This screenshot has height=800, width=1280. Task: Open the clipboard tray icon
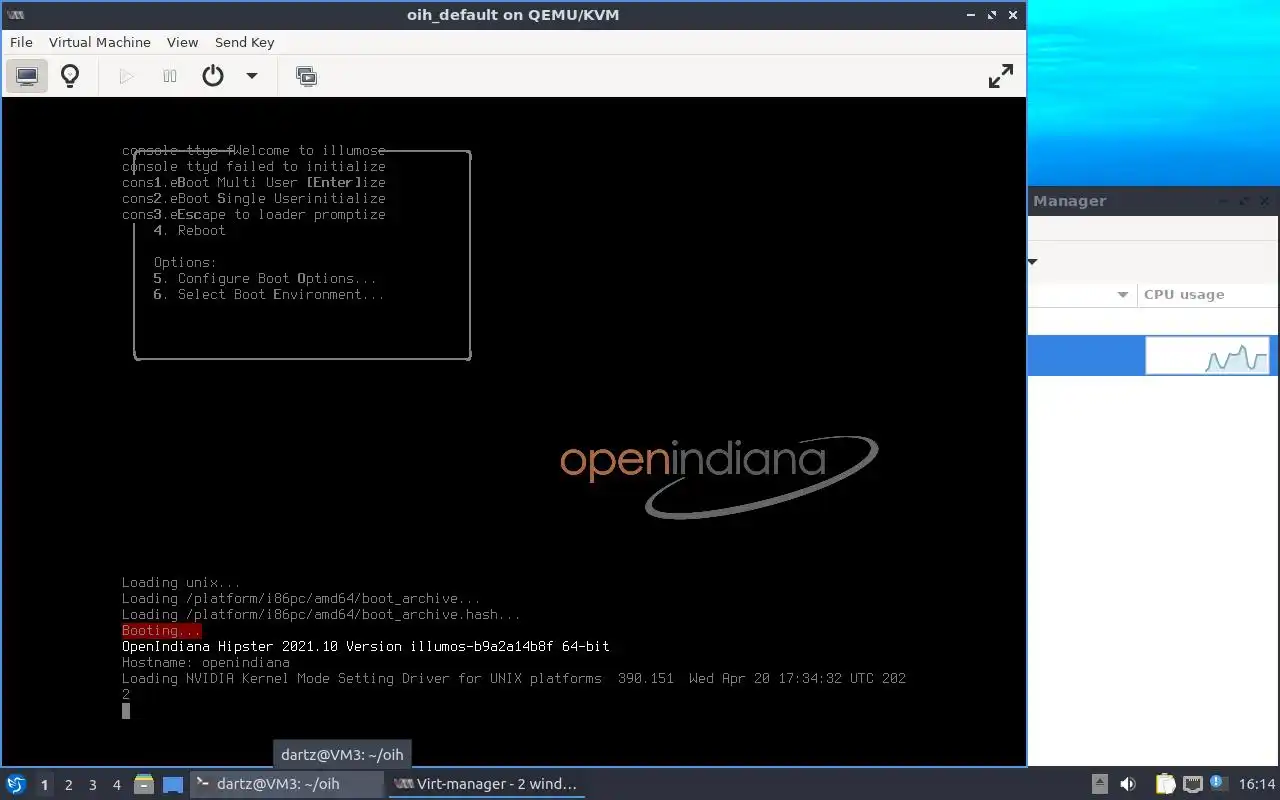point(1165,784)
